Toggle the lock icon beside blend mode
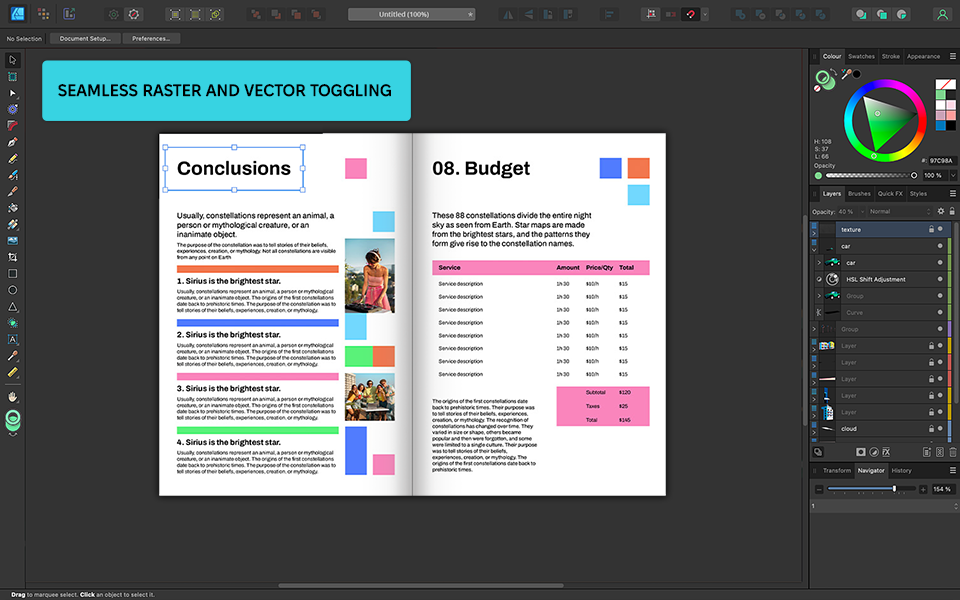The image size is (960, 600). 952,211
